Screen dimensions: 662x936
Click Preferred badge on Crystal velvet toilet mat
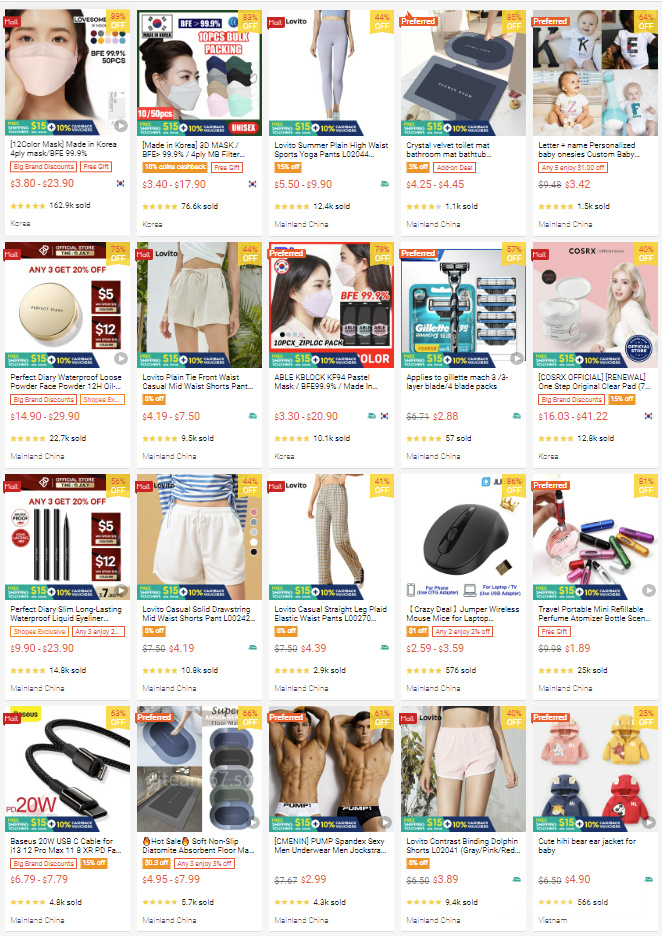[418, 21]
